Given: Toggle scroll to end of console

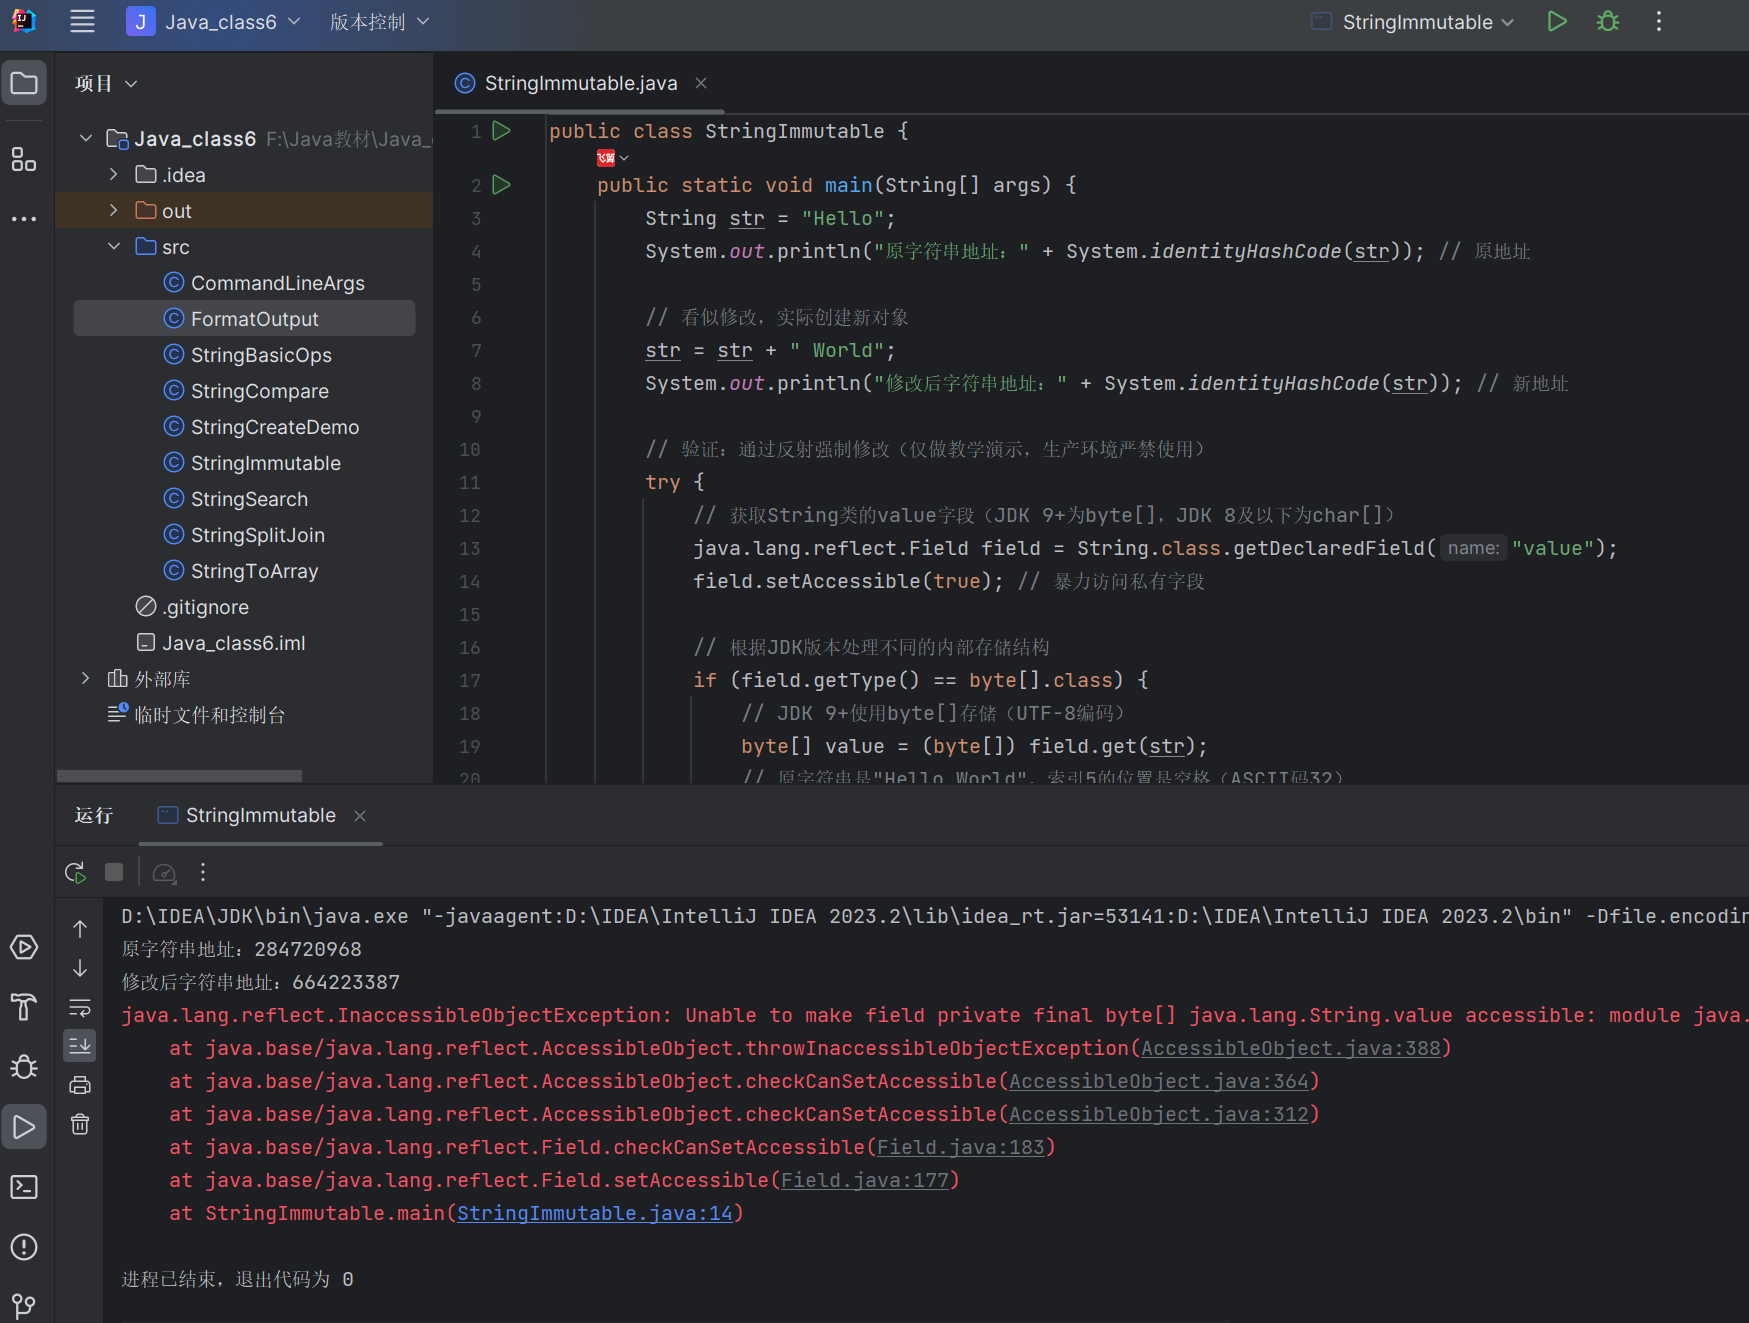Looking at the screenshot, I should coord(80,1046).
